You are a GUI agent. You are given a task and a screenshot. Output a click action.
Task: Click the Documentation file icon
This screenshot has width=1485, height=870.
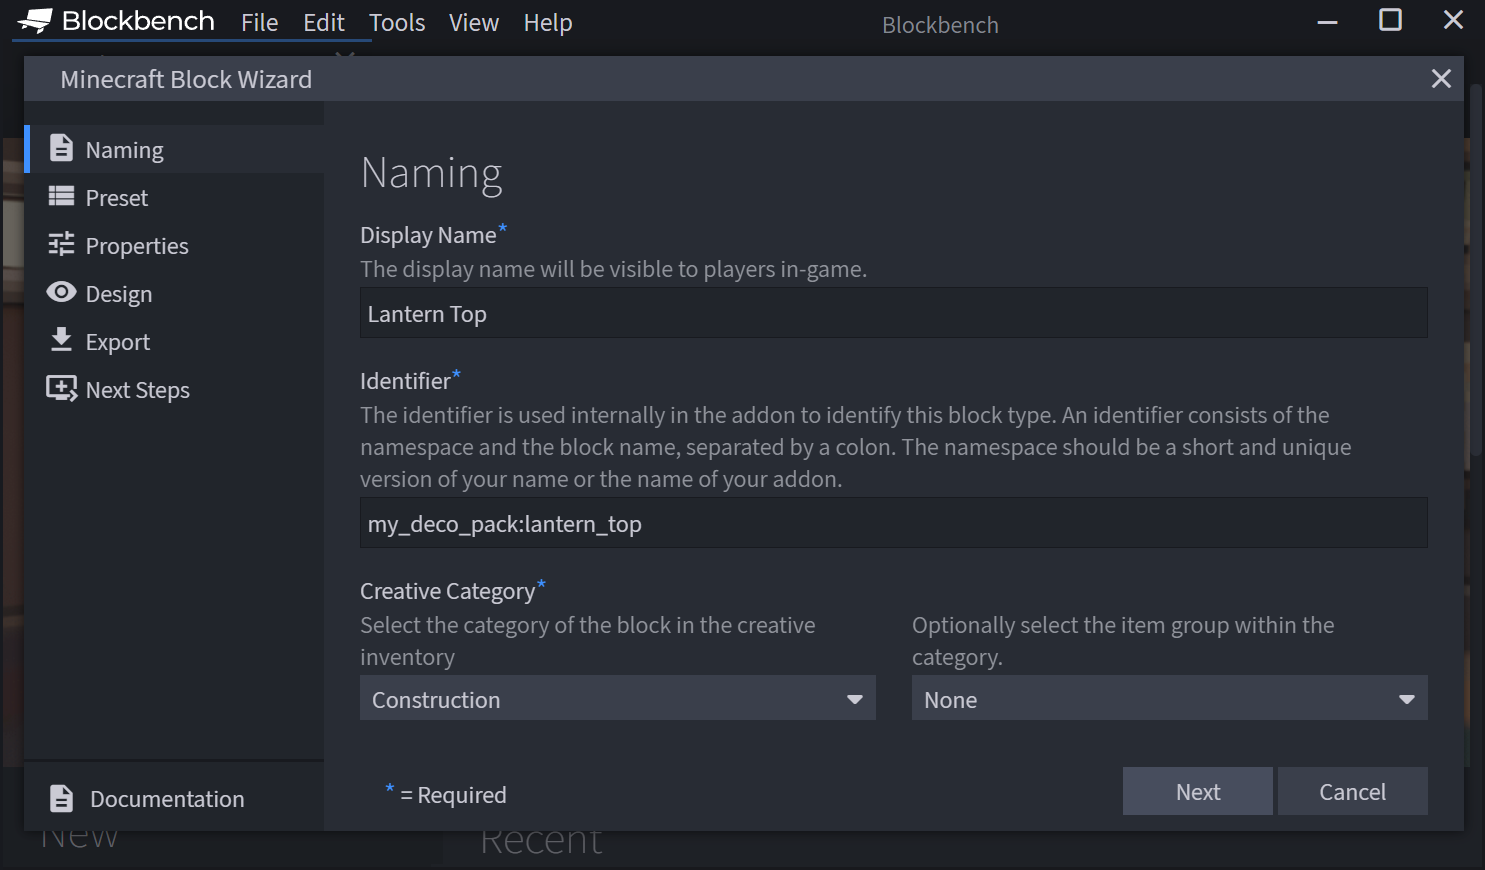pos(61,798)
